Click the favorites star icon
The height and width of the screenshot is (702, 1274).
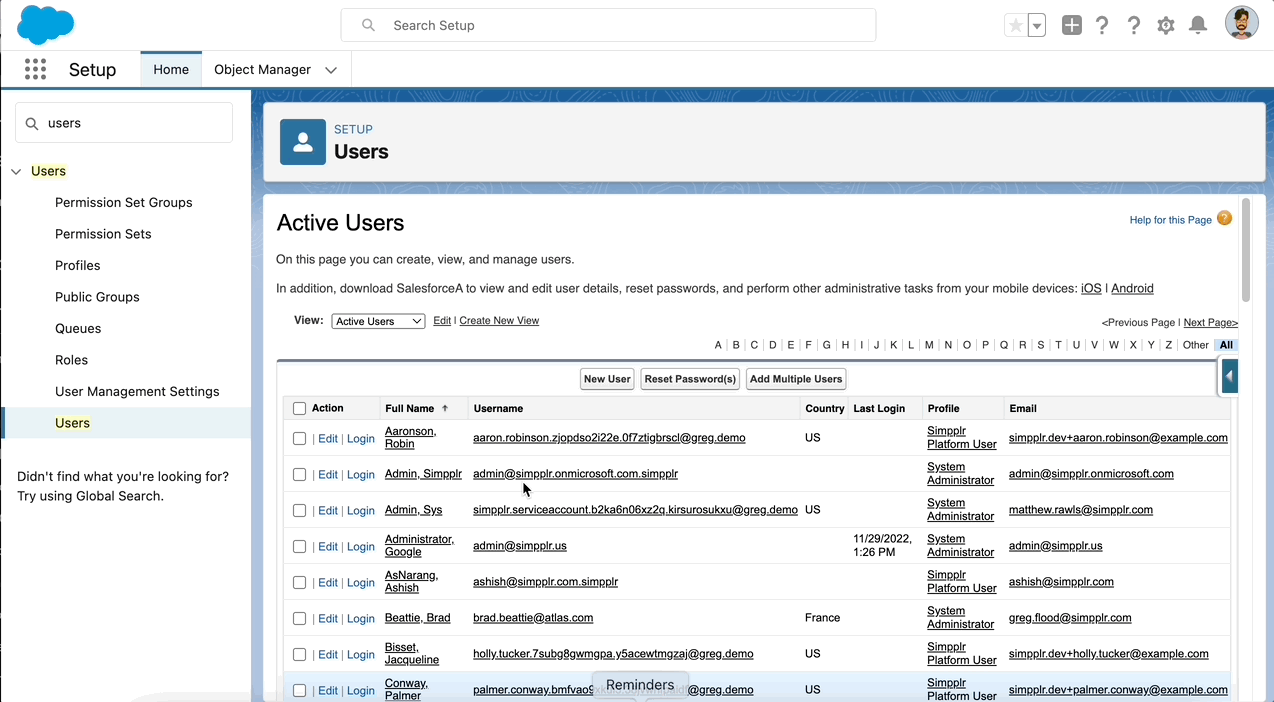1016,26
